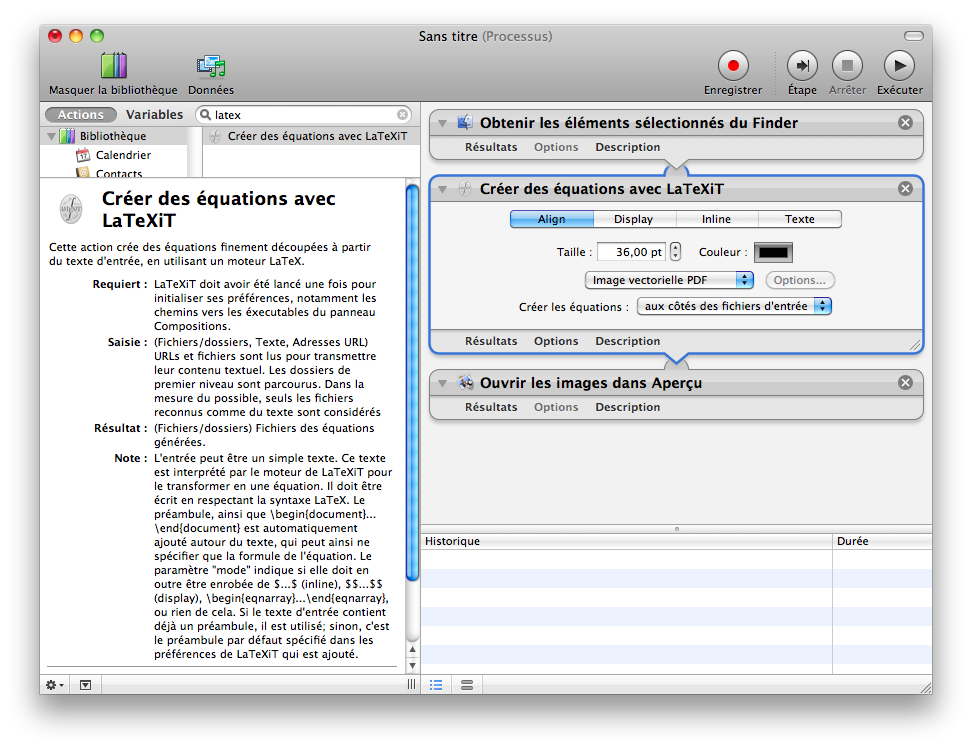
Task: Select the Inline mode segment
Action: click(716, 219)
